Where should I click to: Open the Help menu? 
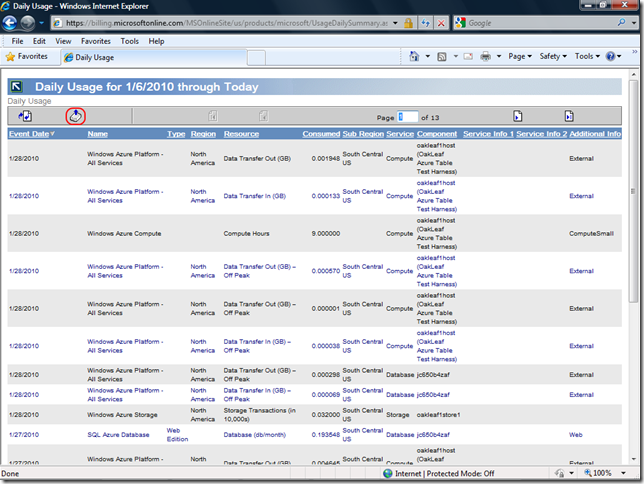click(x=156, y=41)
